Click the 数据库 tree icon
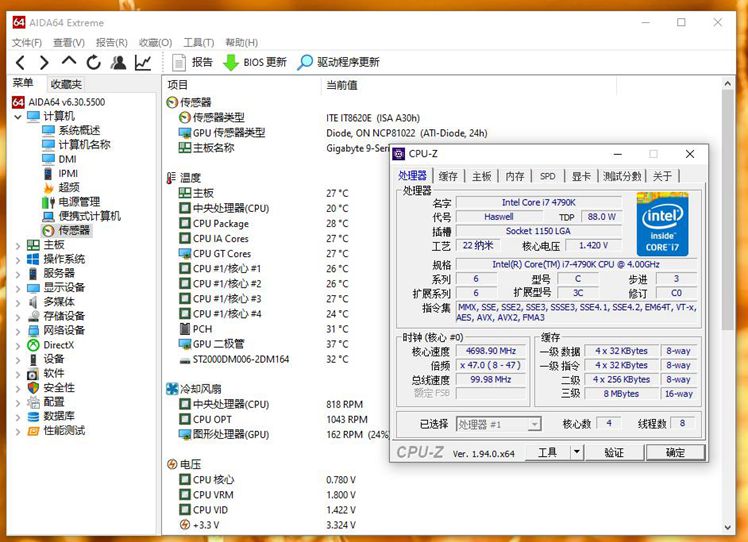The height and width of the screenshot is (542, 748). click(33, 417)
